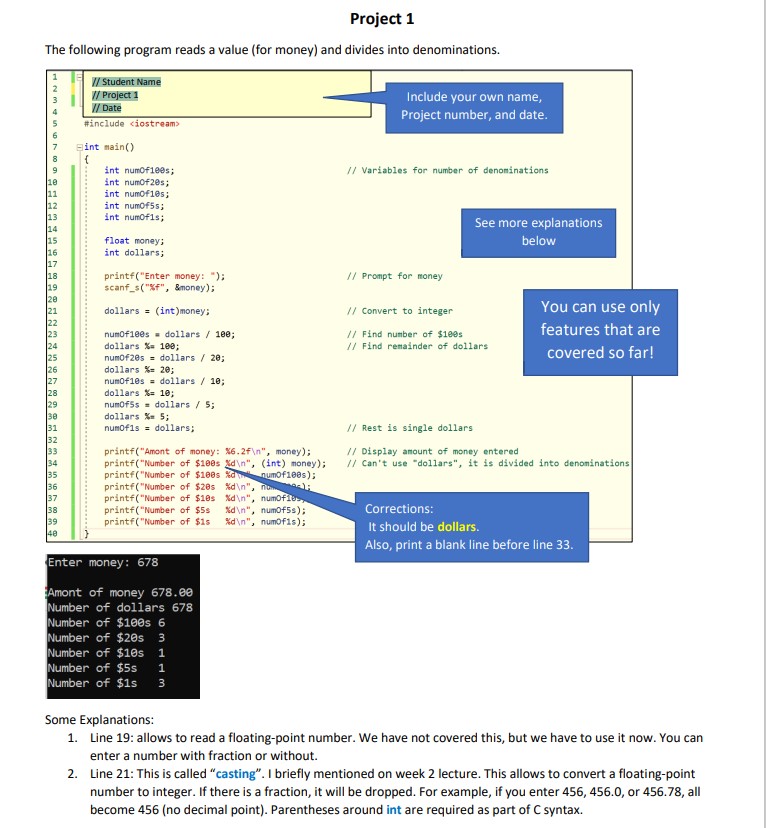
Task: Click console line 'Number of dollars 678'
Action: tap(120, 608)
